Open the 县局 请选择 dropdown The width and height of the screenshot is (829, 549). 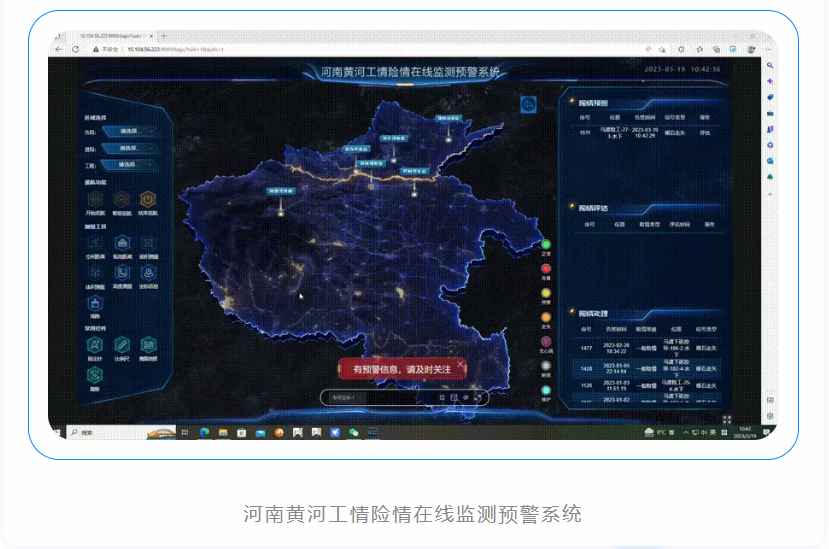pyautogui.click(x=130, y=149)
